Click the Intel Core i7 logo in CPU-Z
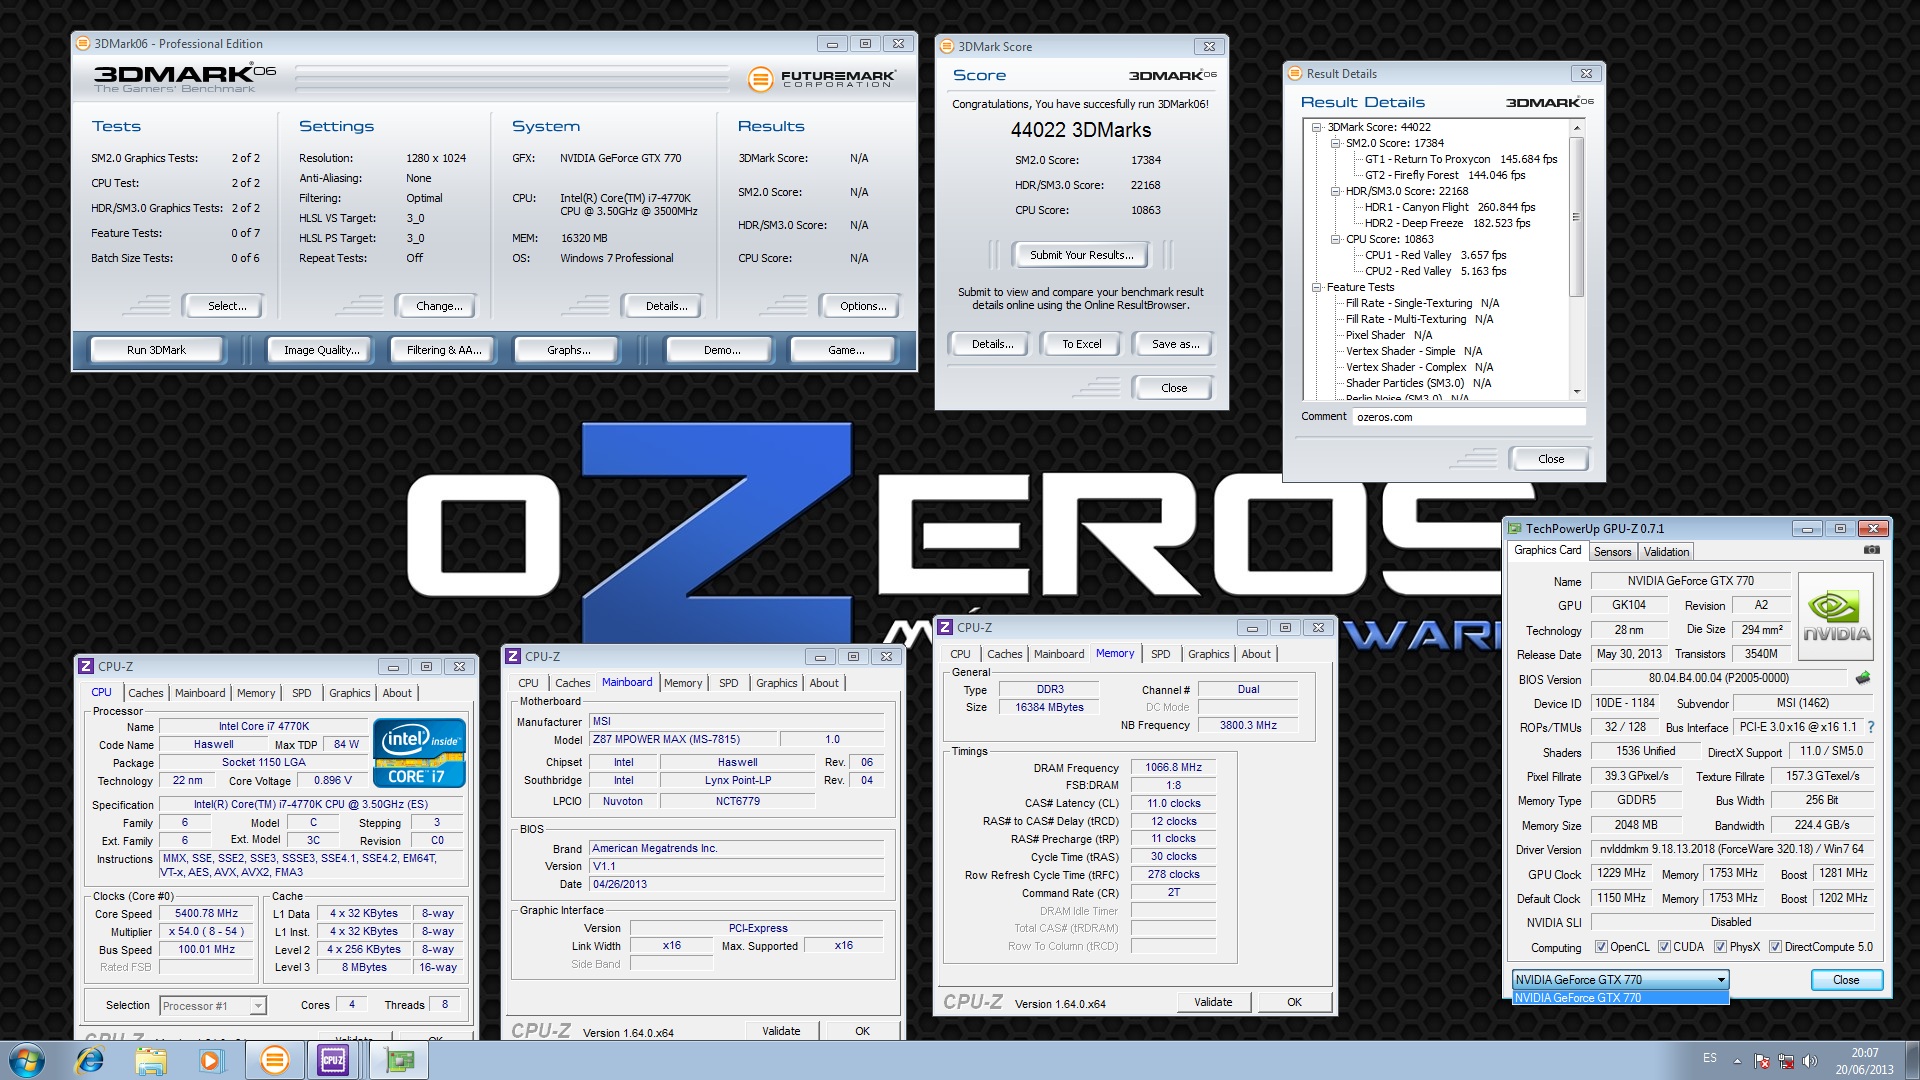Image resolution: width=1920 pixels, height=1080 pixels. click(420, 753)
